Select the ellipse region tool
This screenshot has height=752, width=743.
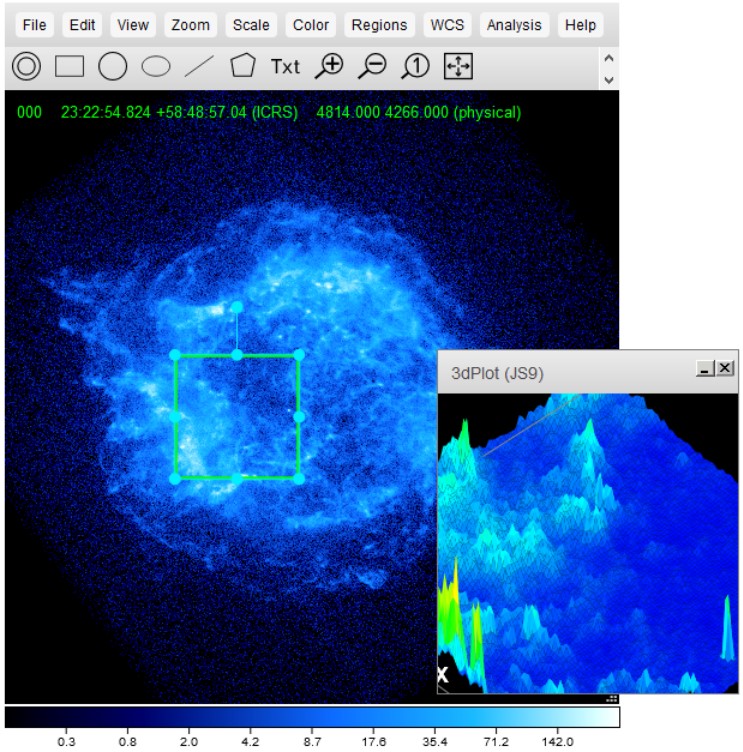(x=155, y=67)
